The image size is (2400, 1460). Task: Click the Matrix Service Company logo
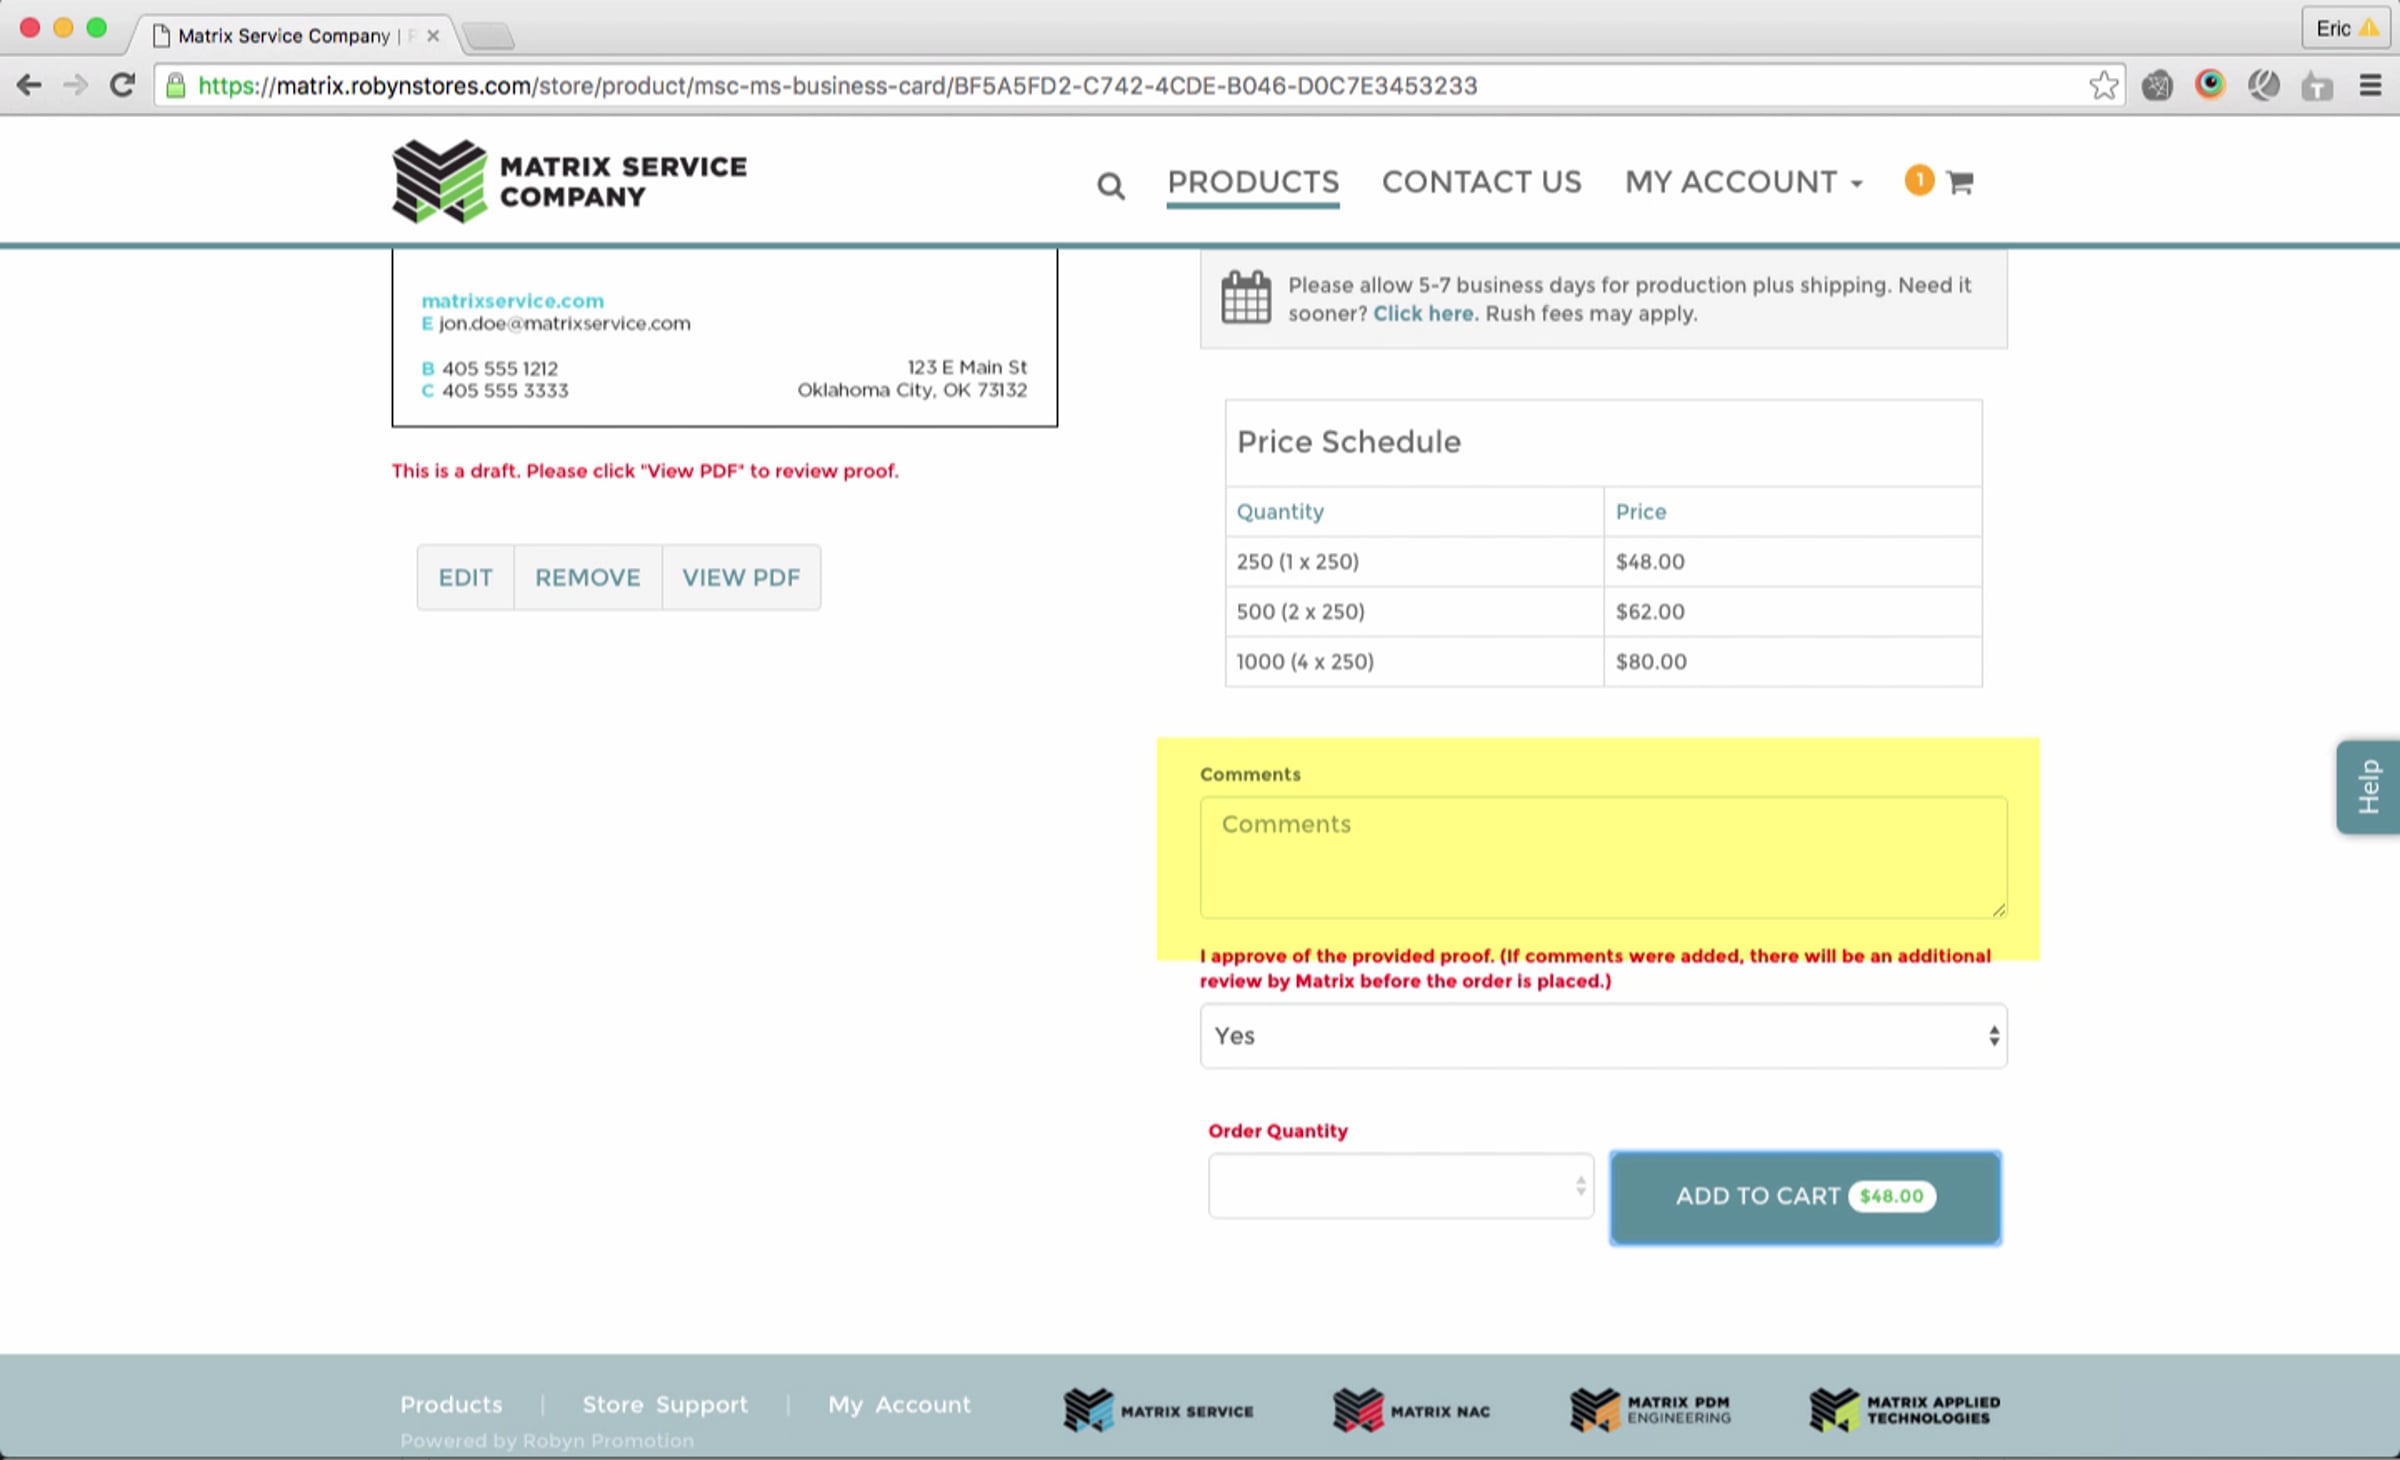569,182
